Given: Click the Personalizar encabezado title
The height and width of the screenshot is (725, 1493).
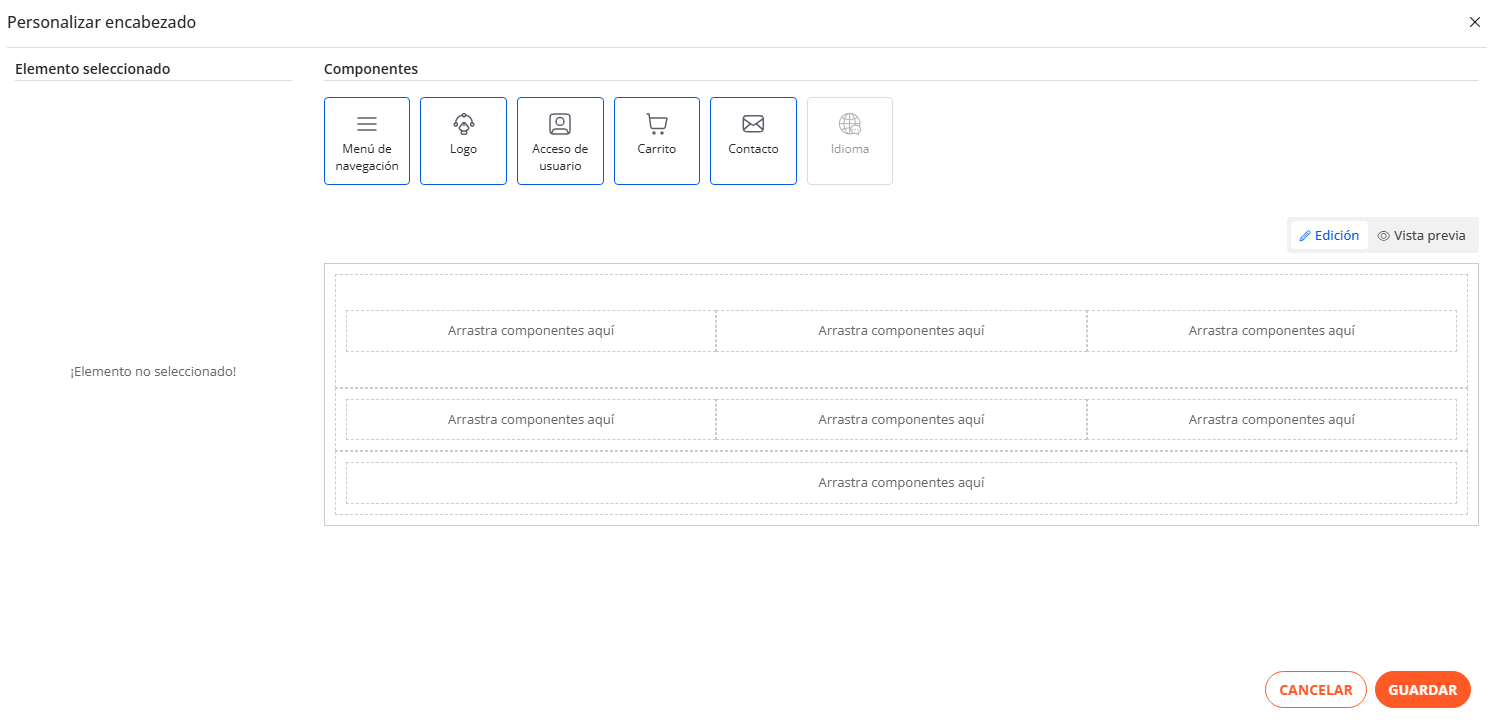Looking at the screenshot, I should point(102,22).
